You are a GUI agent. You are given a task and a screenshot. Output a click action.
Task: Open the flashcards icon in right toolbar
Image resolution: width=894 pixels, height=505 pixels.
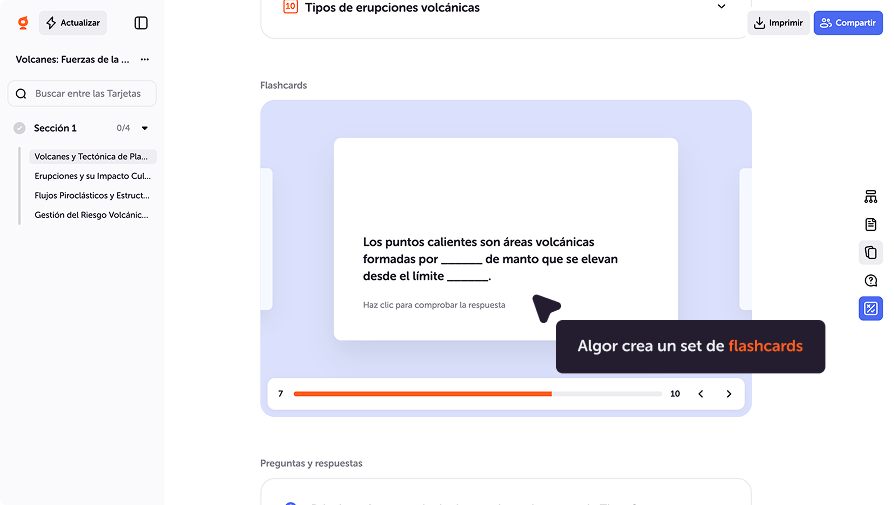point(871,252)
